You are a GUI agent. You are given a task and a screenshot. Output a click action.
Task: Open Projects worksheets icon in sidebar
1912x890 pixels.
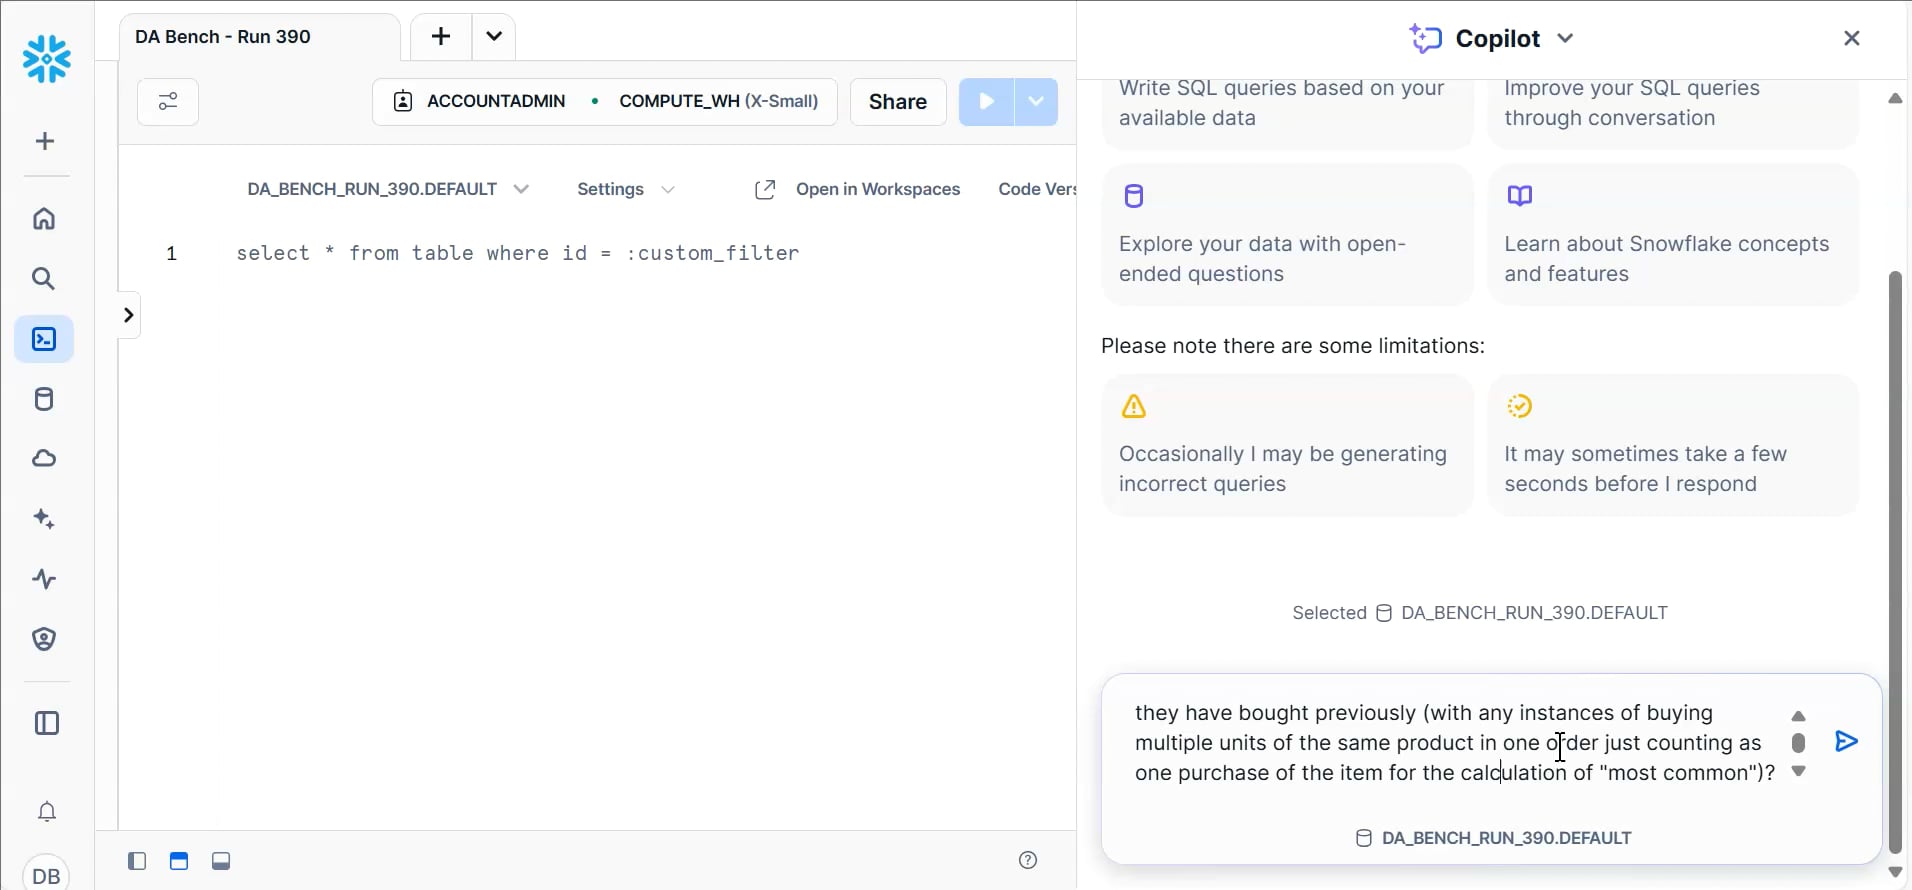[x=44, y=339]
